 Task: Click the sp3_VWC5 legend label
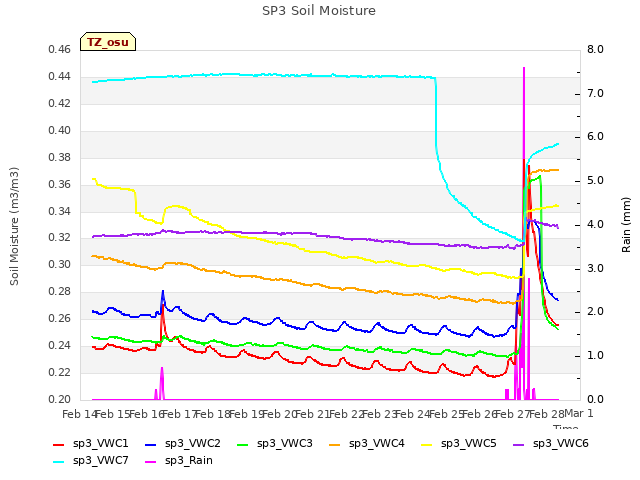coord(469,443)
